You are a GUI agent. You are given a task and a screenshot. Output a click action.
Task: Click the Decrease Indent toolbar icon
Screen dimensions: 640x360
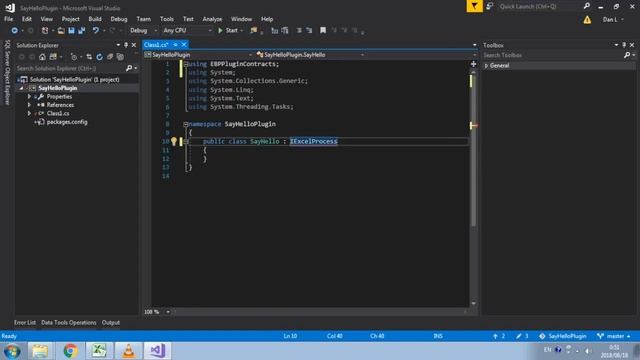coord(299,31)
